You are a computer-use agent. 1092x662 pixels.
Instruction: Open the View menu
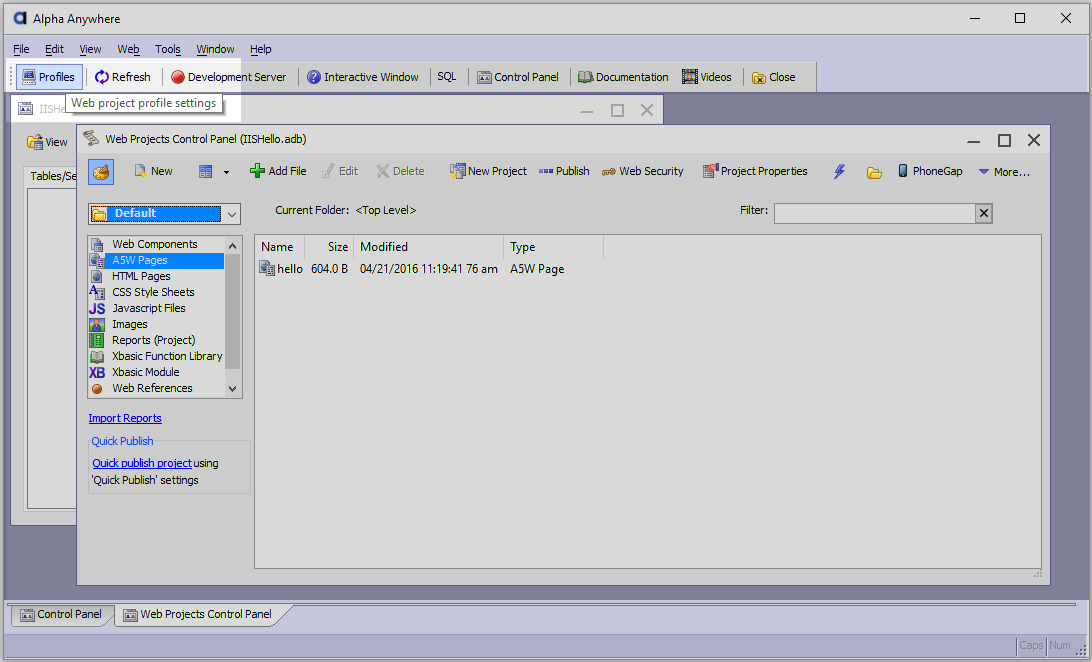coord(90,49)
